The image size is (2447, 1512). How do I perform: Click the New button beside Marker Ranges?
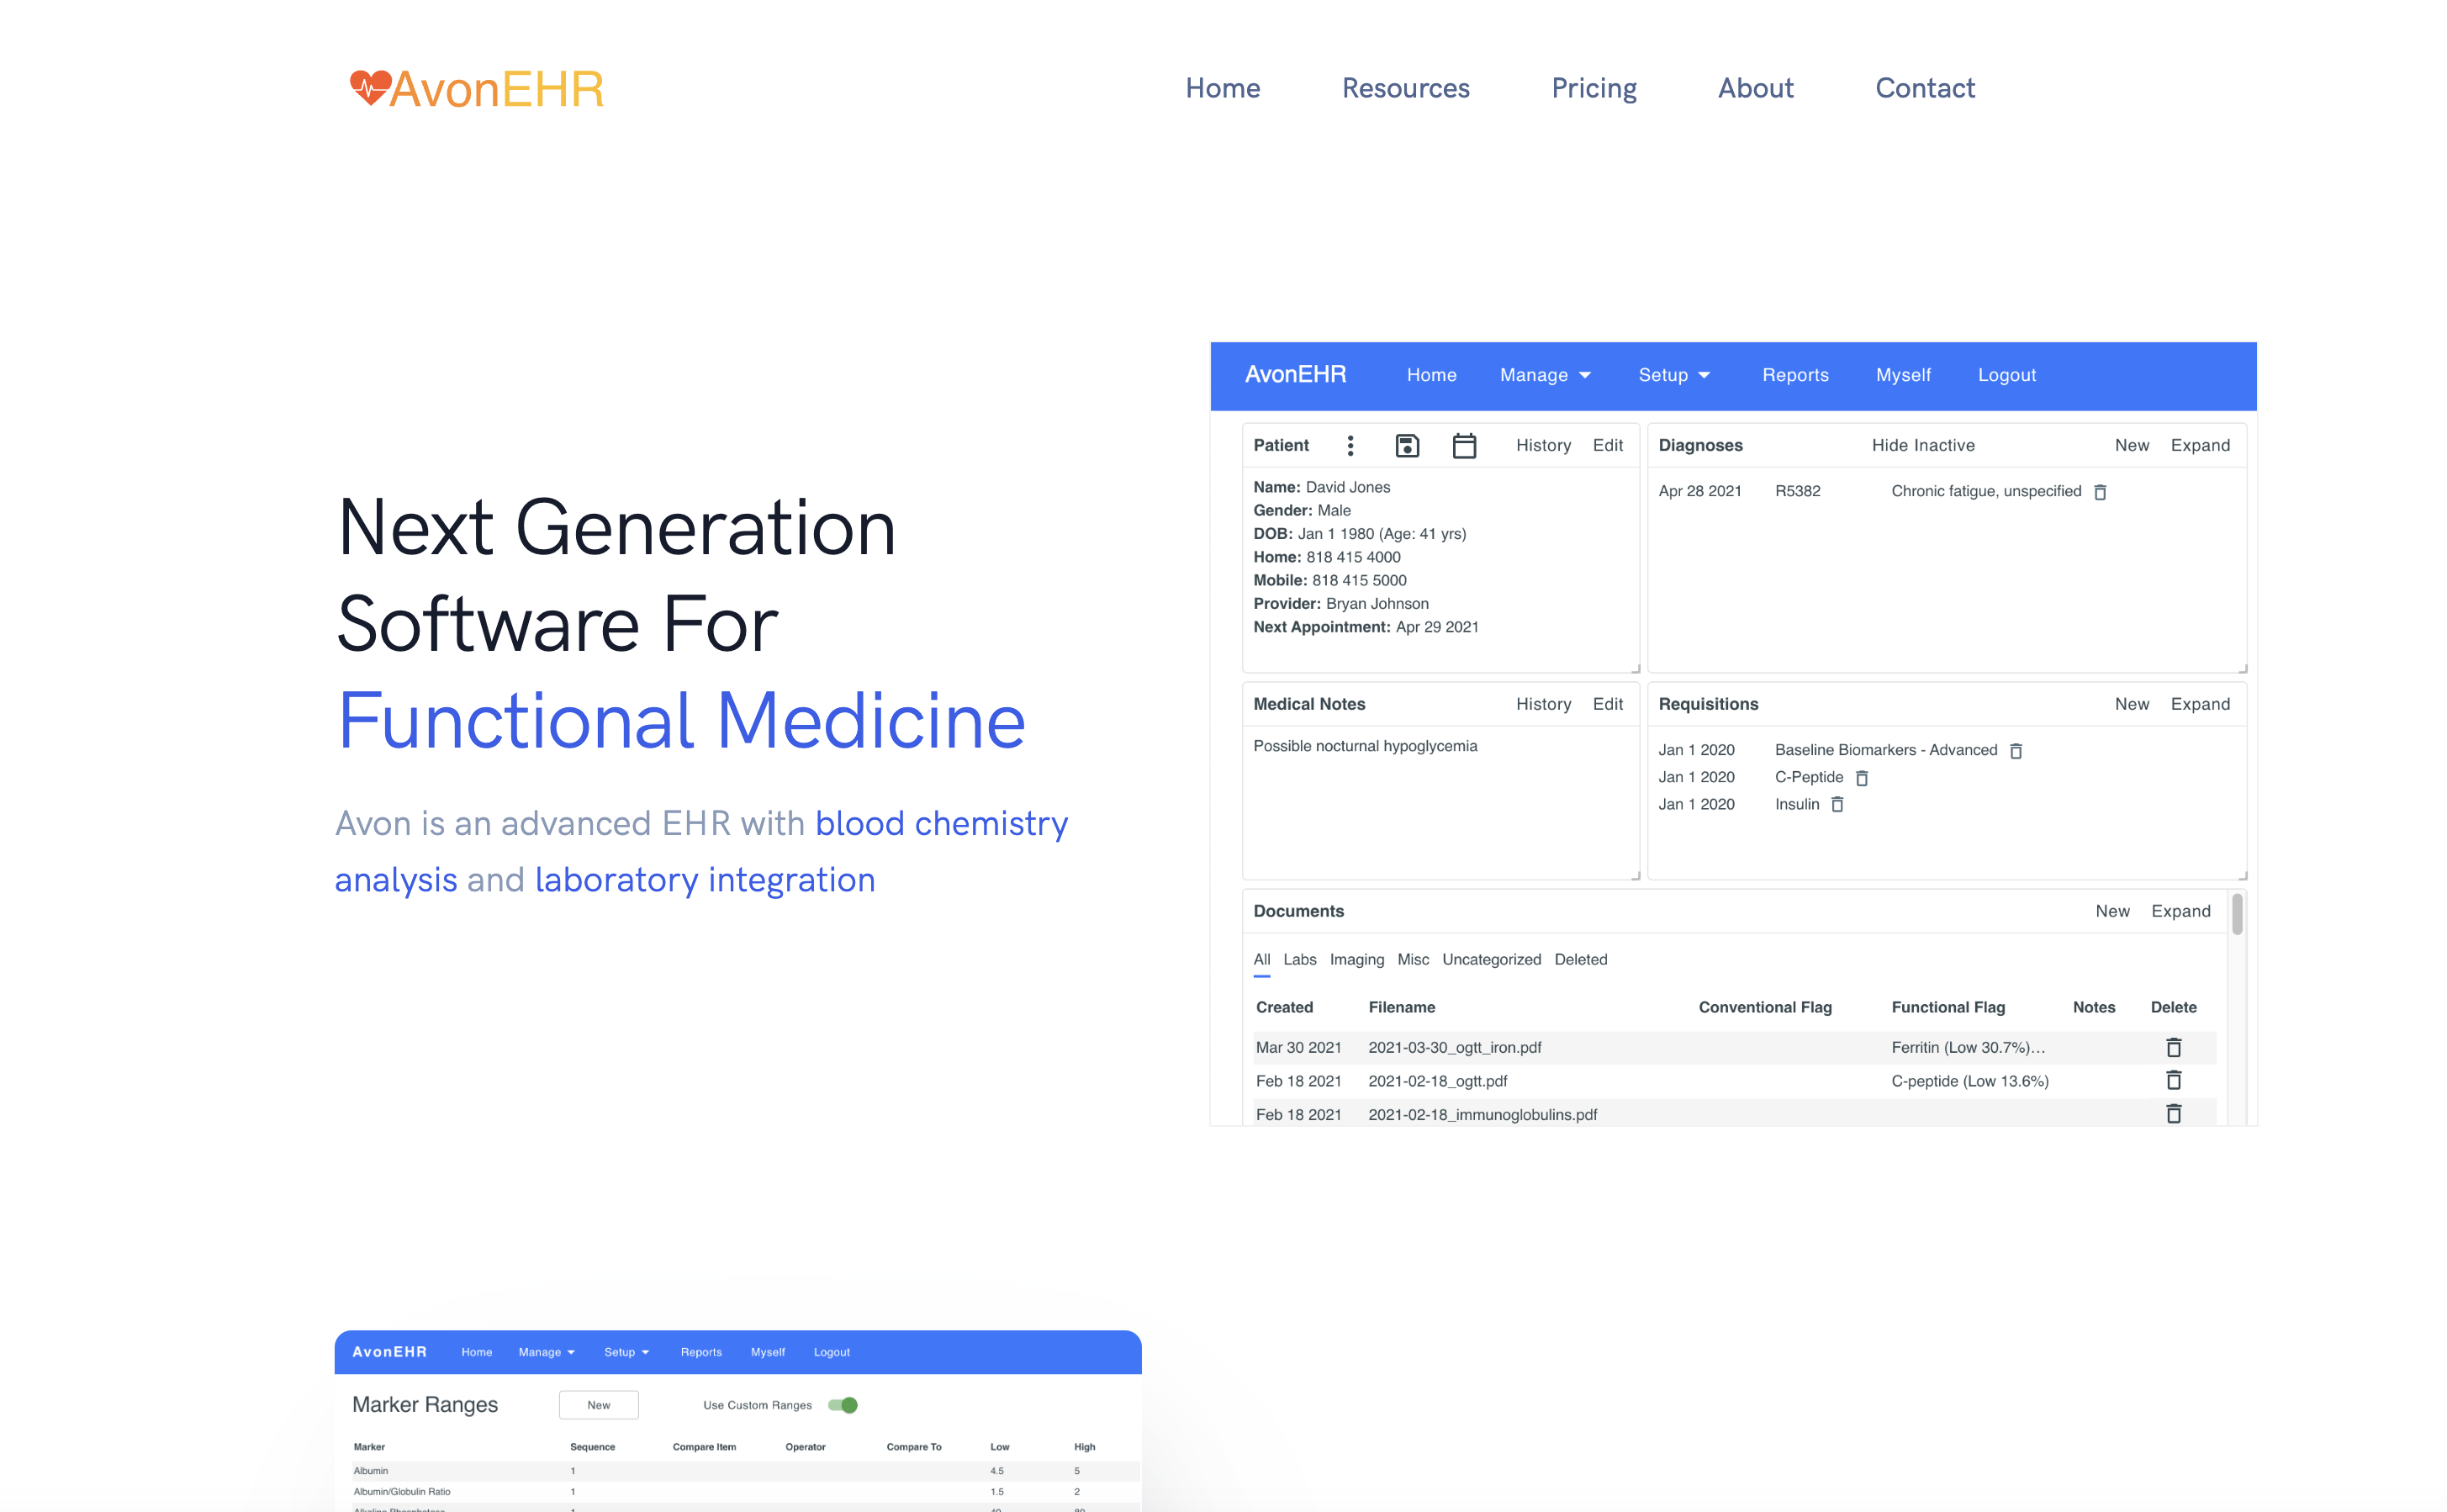[598, 1405]
